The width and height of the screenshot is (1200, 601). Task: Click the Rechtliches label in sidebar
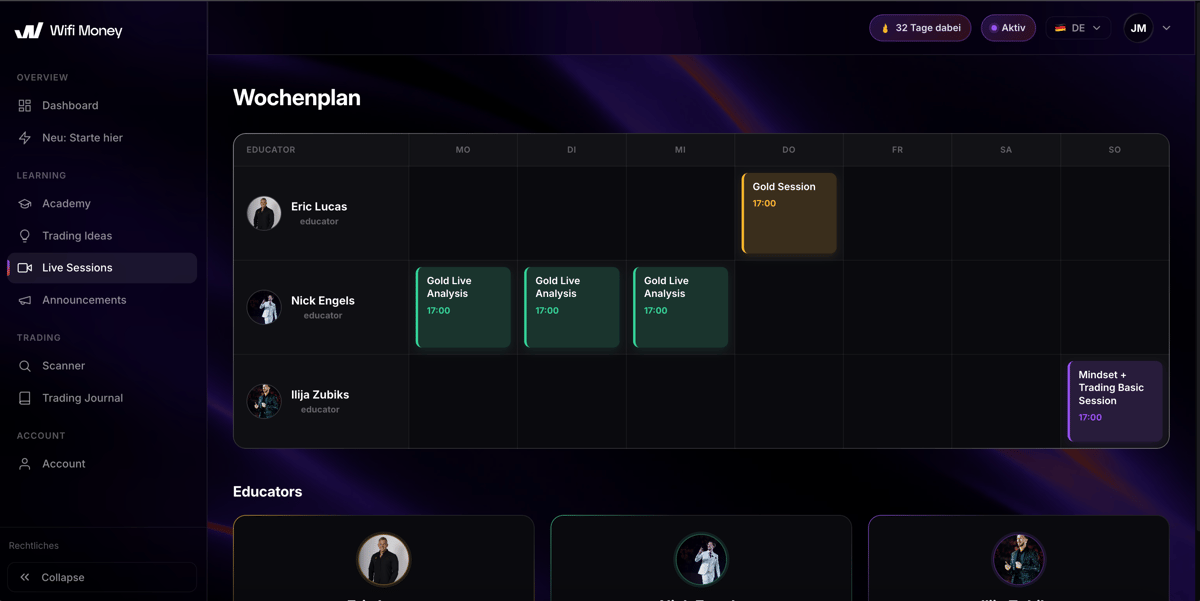tap(34, 546)
